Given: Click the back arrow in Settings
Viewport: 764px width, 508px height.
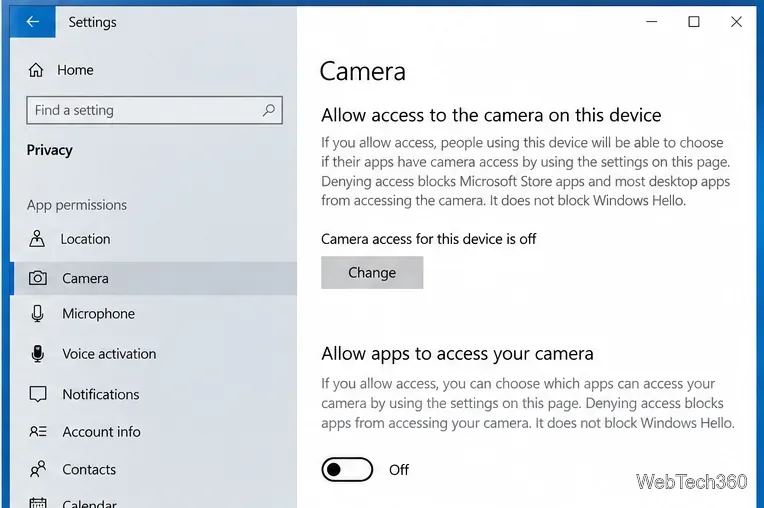Looking at the screenshot, I should pos(33,21).
